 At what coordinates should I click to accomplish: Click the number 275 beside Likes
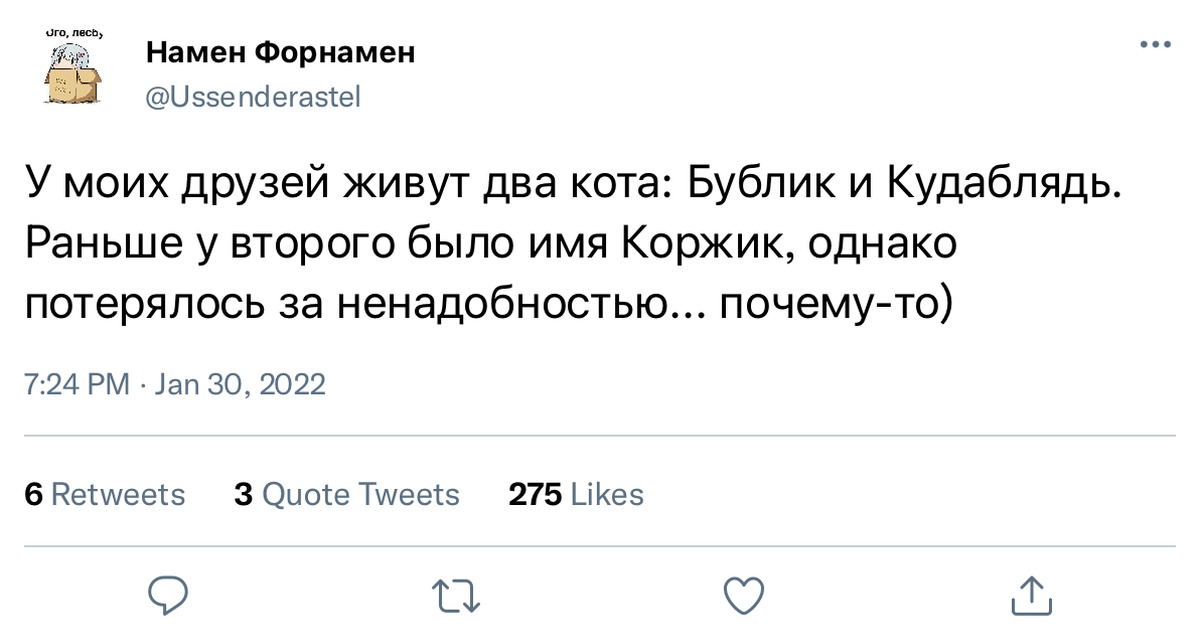[x=534, y=494]
